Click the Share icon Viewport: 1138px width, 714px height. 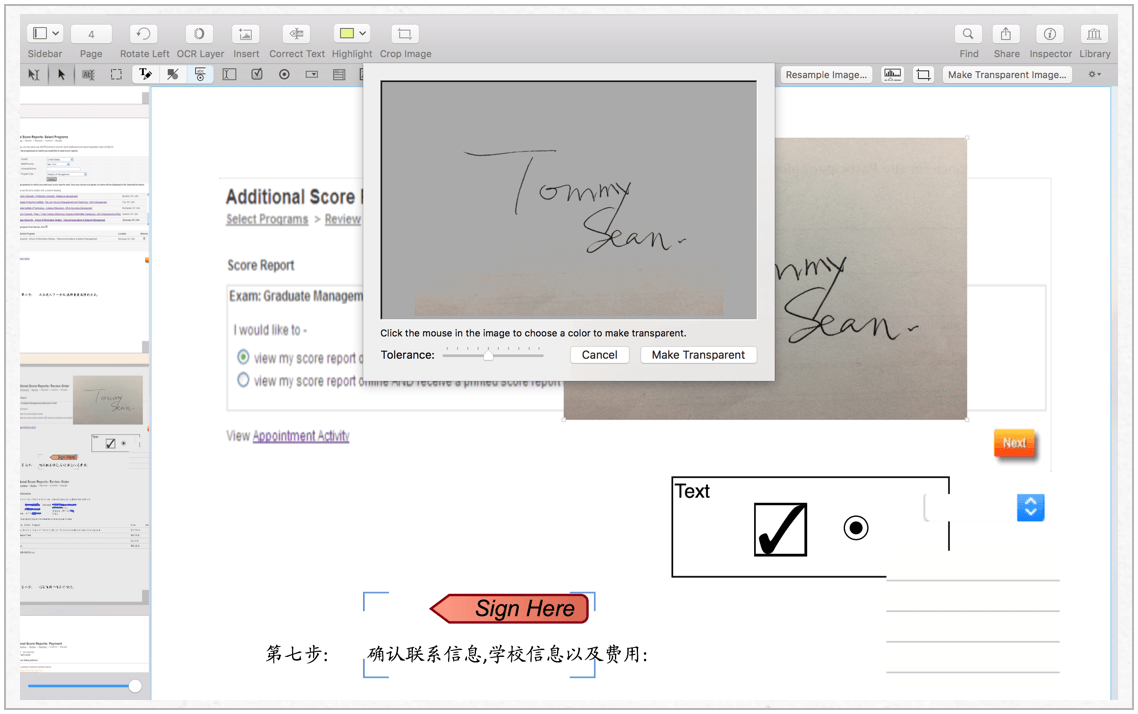[x=1006, y=34]
